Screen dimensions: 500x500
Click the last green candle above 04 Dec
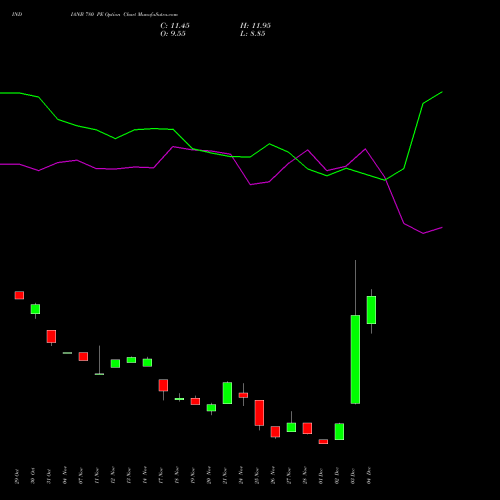click(x=371, y=310)
